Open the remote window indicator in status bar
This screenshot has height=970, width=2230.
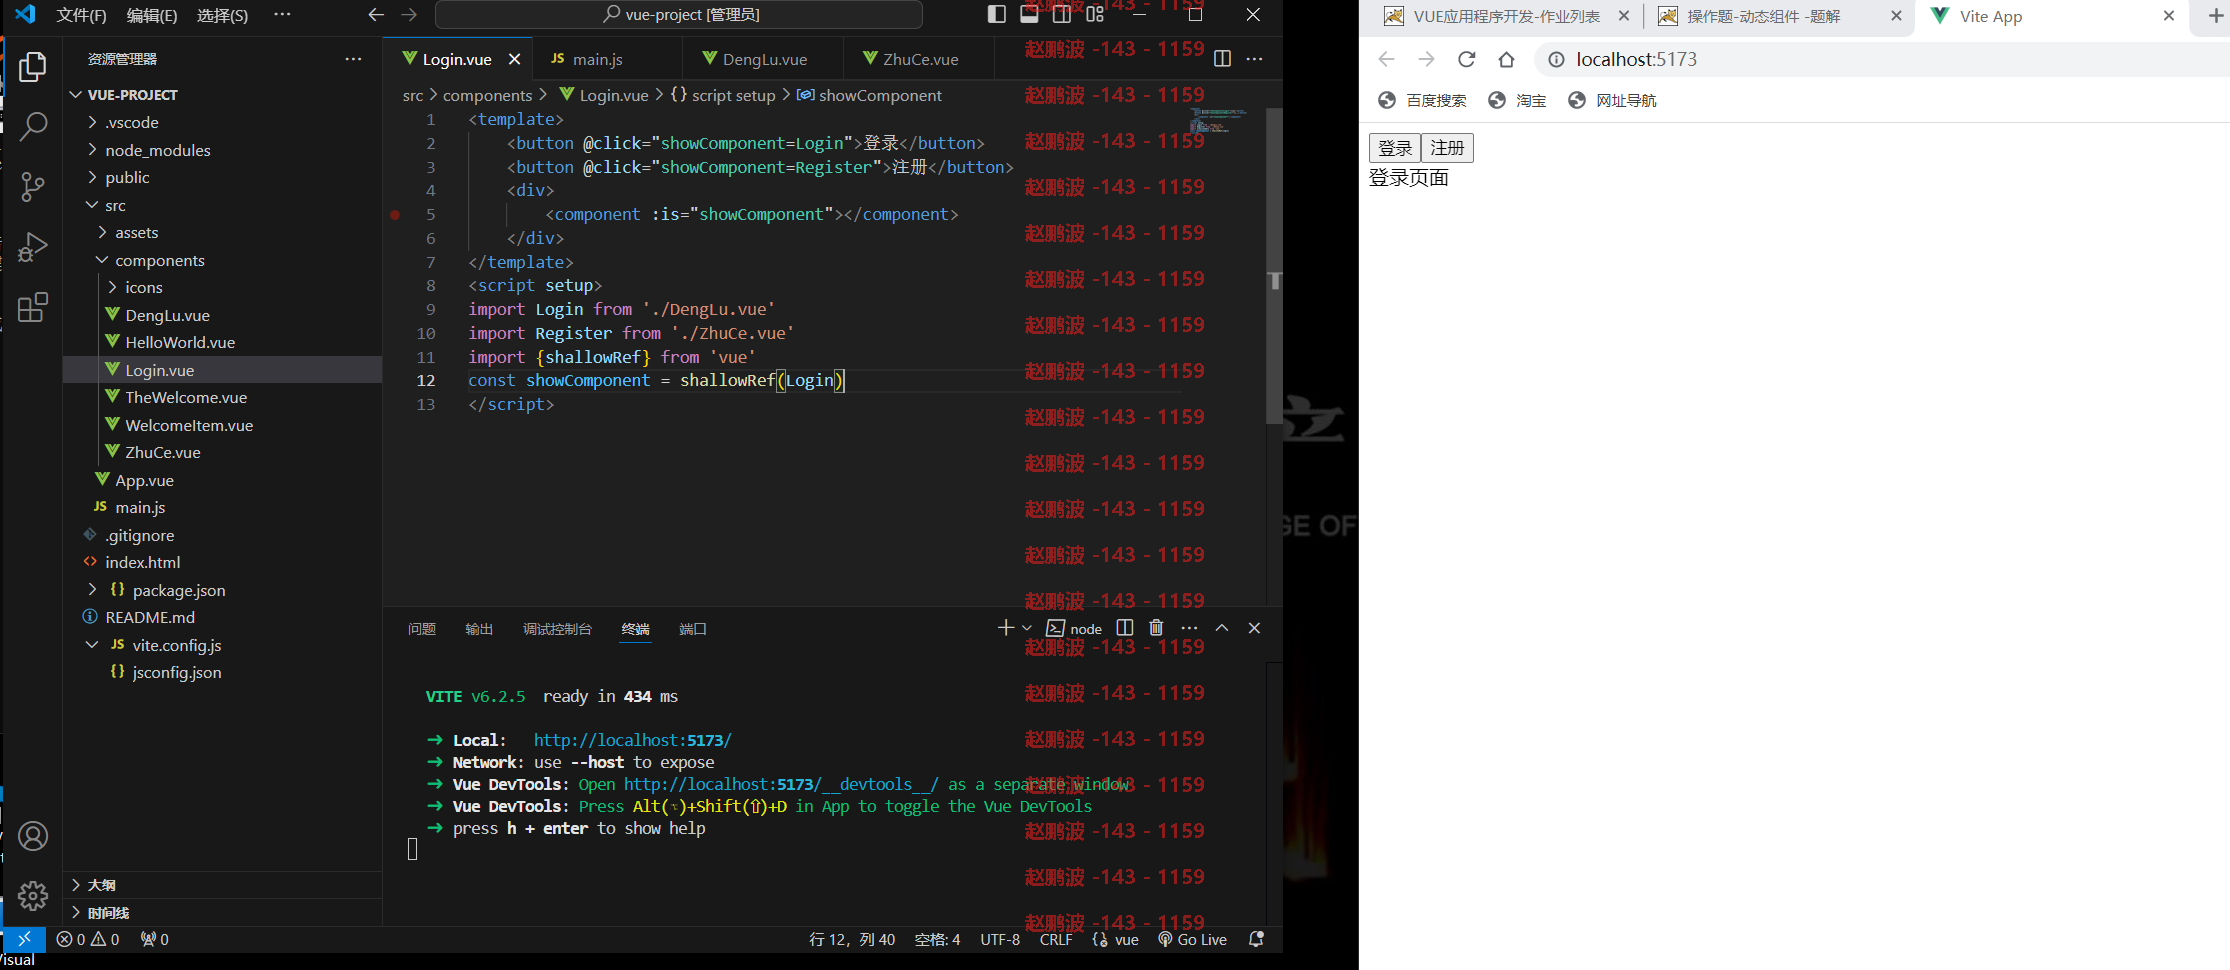tap(24, 939)
